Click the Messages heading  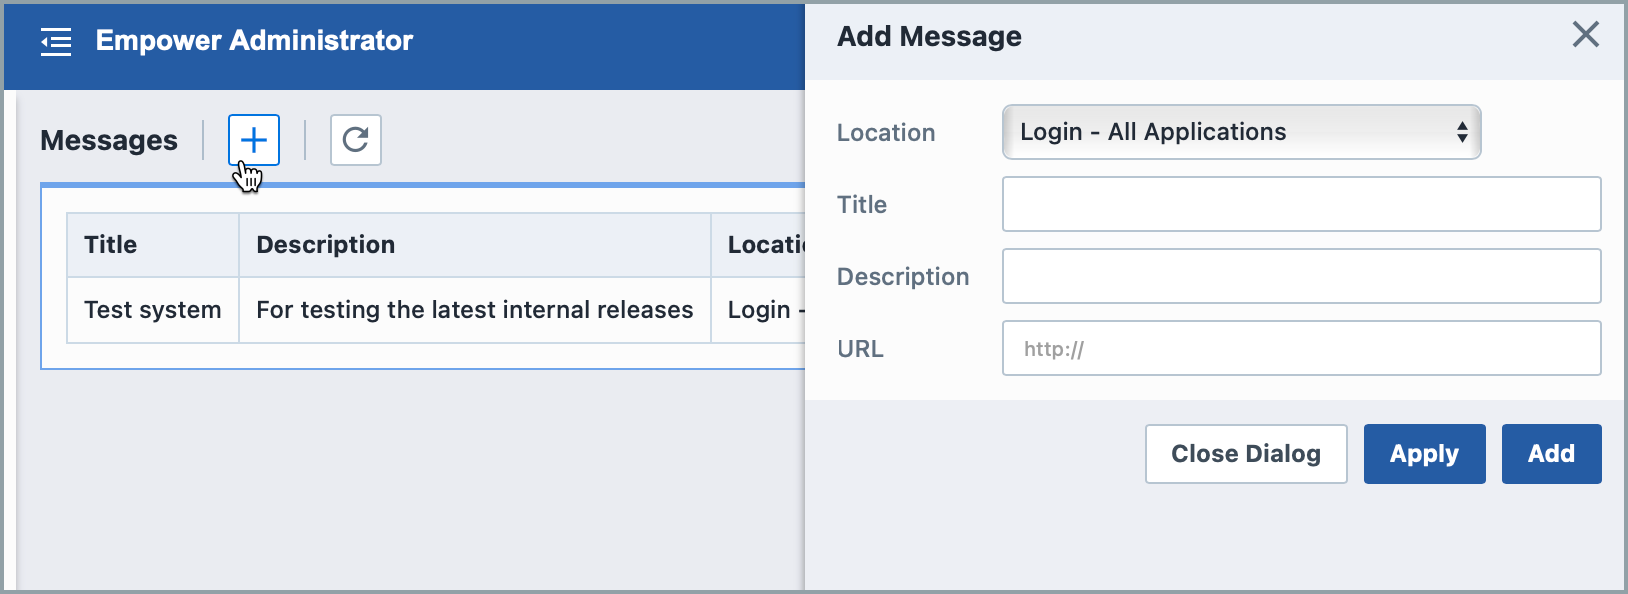[109, 141]
